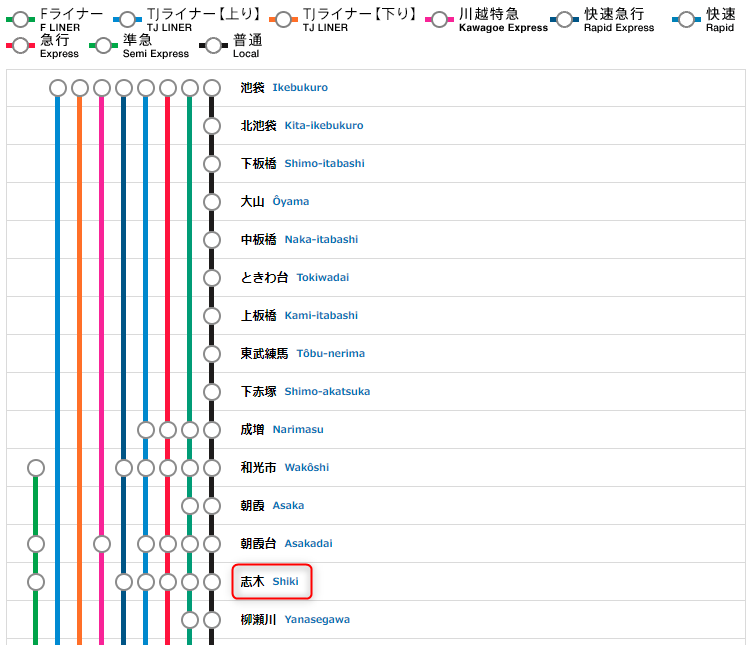Image resolution: width=750 pixels, height=645 pixels.
Task: Click the Rapid legend icon
Action: coord(686,20)
